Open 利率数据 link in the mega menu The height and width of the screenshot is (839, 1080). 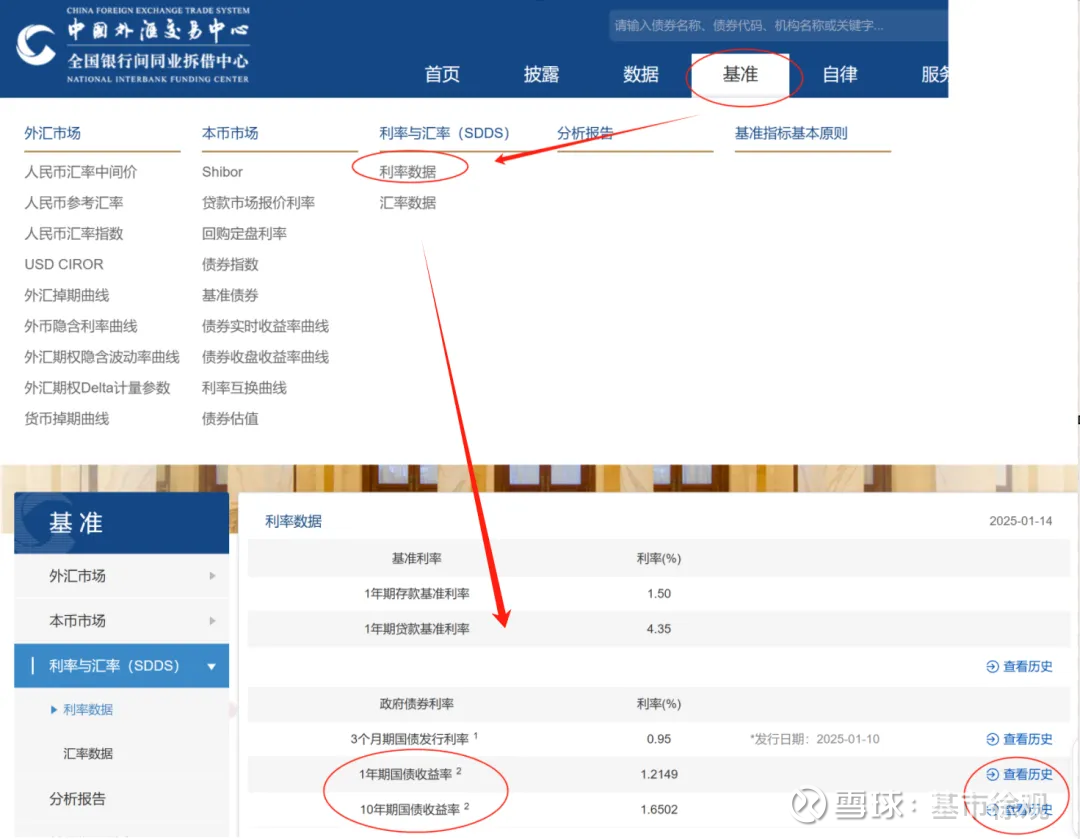[408, 172]
